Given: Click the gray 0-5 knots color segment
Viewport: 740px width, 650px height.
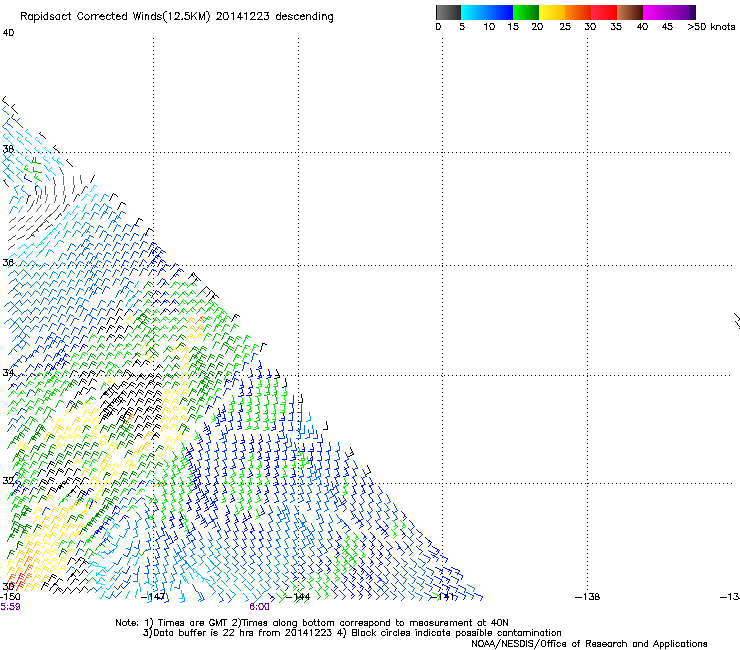Looking at the screenshot, I should pyautogui.click(x=448, y=12).
